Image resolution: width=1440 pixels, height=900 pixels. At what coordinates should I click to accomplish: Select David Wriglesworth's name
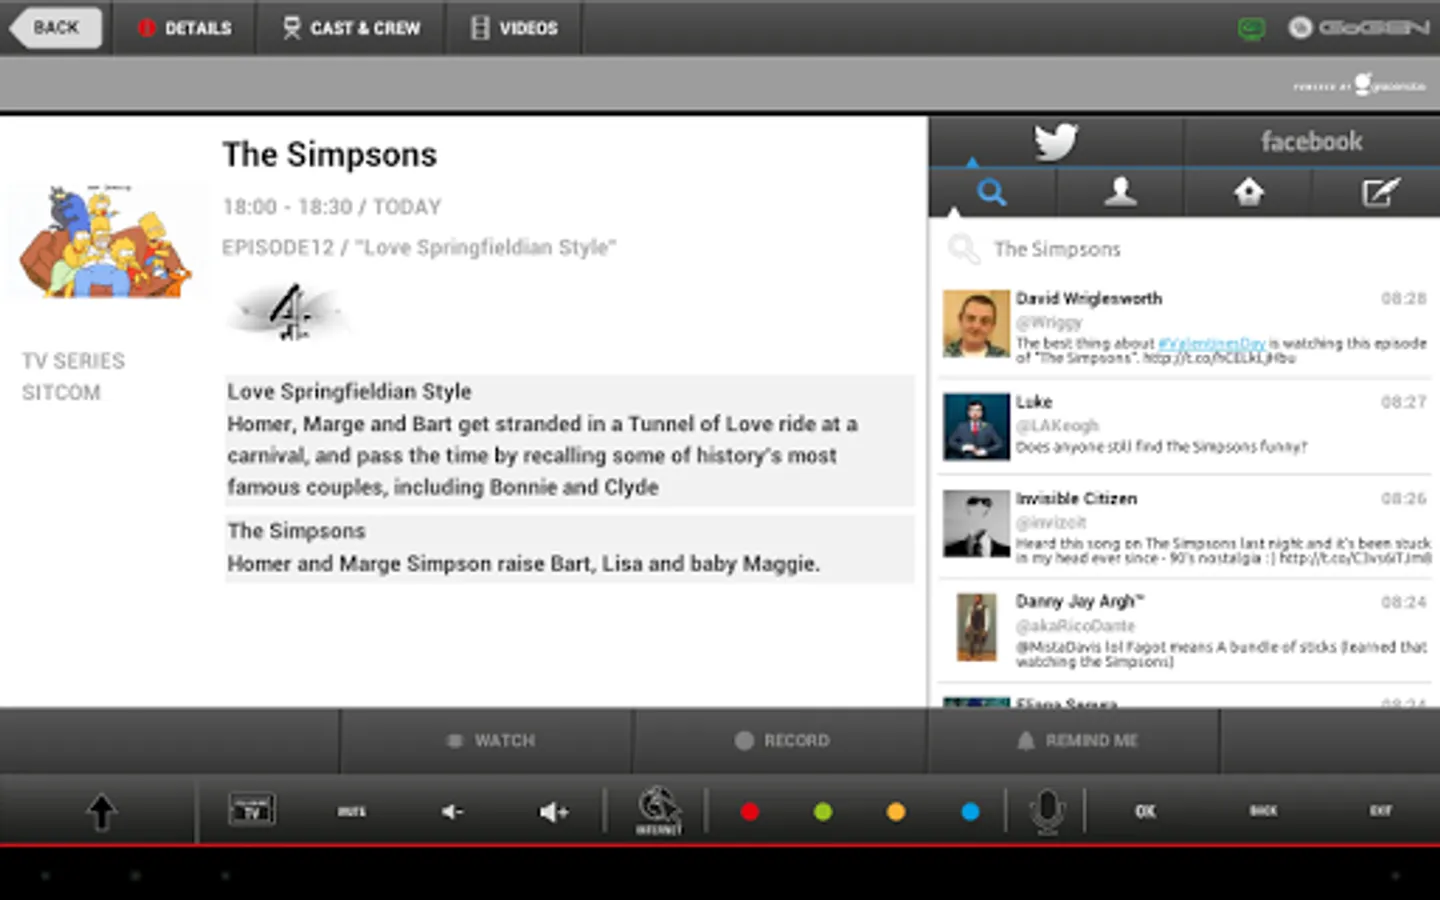[1089, 298]
